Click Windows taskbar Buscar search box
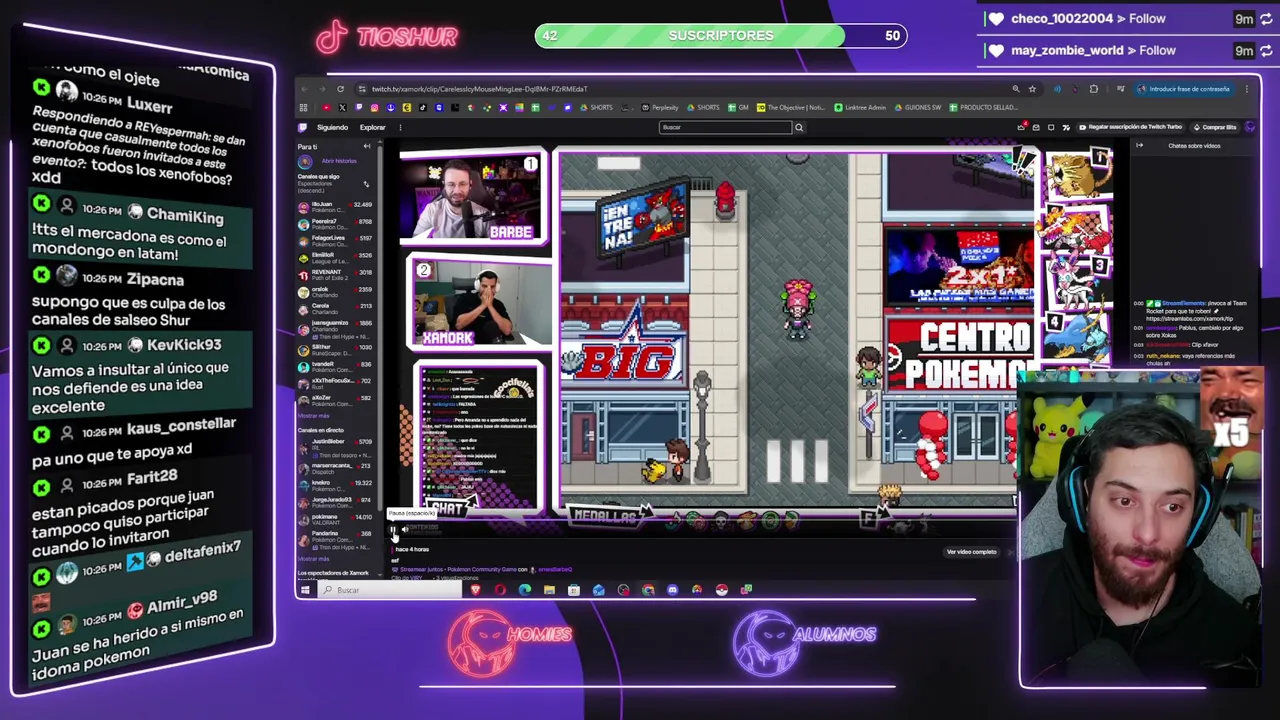This screenshot has width=1280, height=720. 390,590
